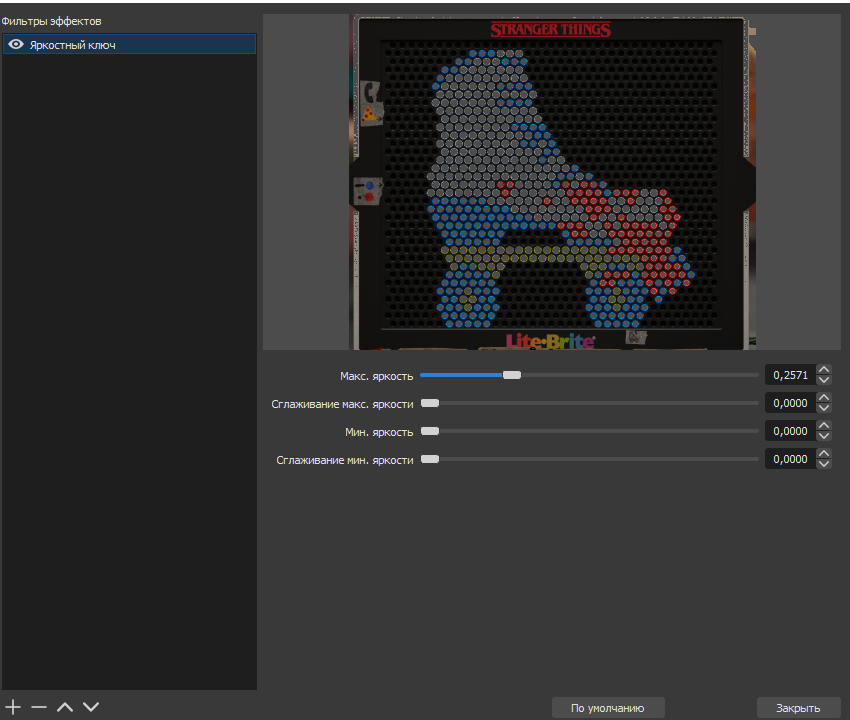Decrease Мин. яркость with down spinner arrow
The height and width of the screenshot is (720, 850).
click(824, 436)
